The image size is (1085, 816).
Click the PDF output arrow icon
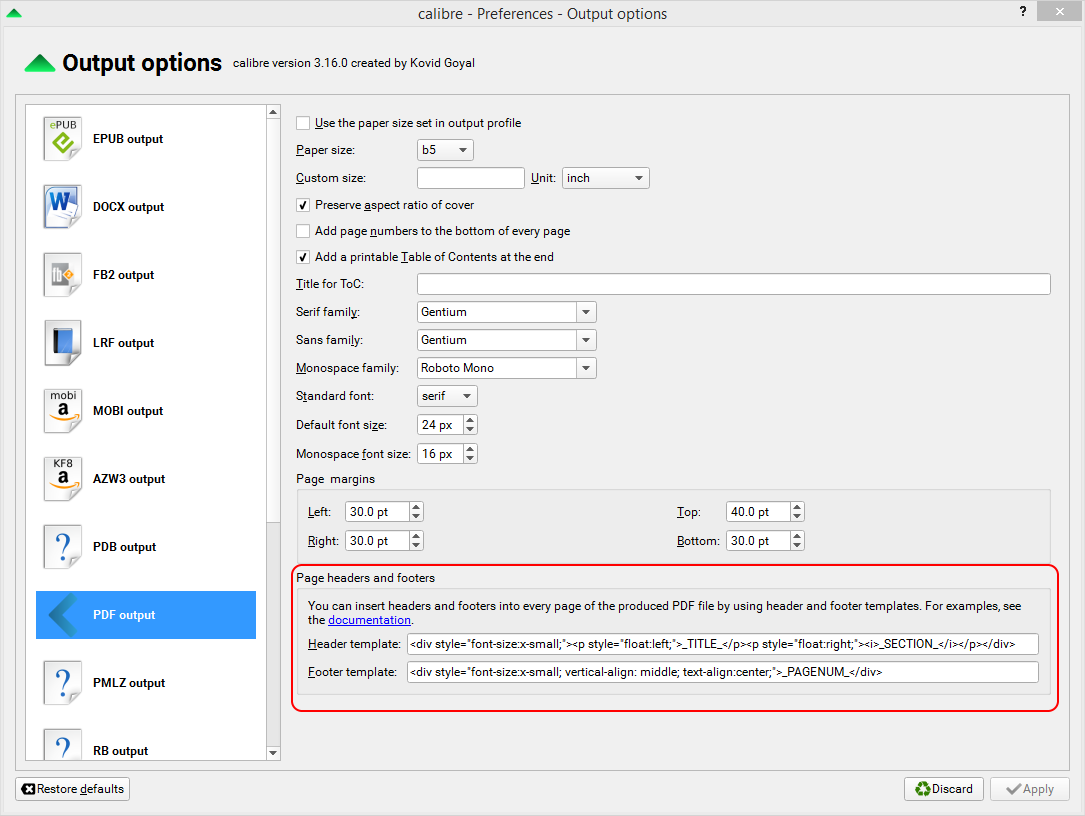pyautogui.click(x=63, y=615)
